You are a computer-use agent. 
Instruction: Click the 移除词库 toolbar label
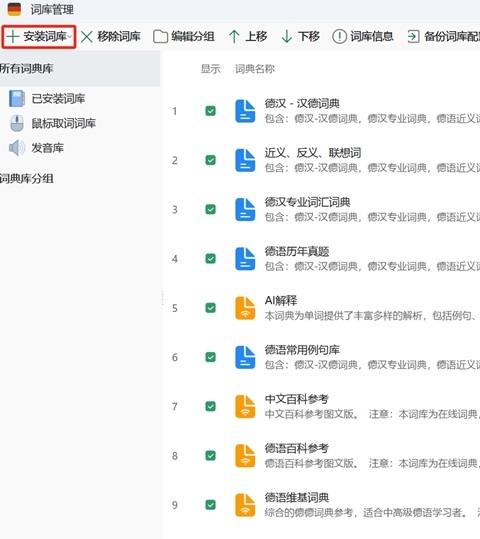tap(119, 36)
